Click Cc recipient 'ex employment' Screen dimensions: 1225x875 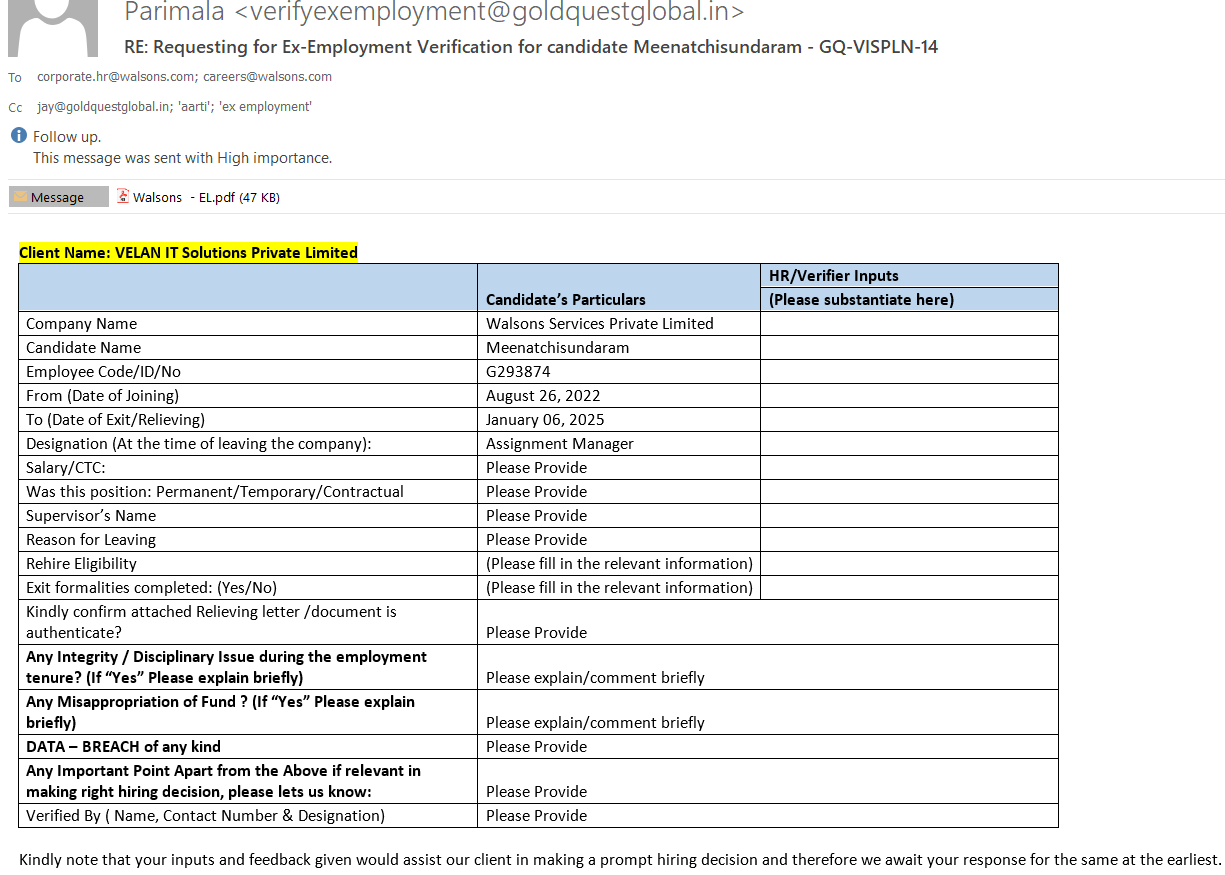click(x=265, y=106)
